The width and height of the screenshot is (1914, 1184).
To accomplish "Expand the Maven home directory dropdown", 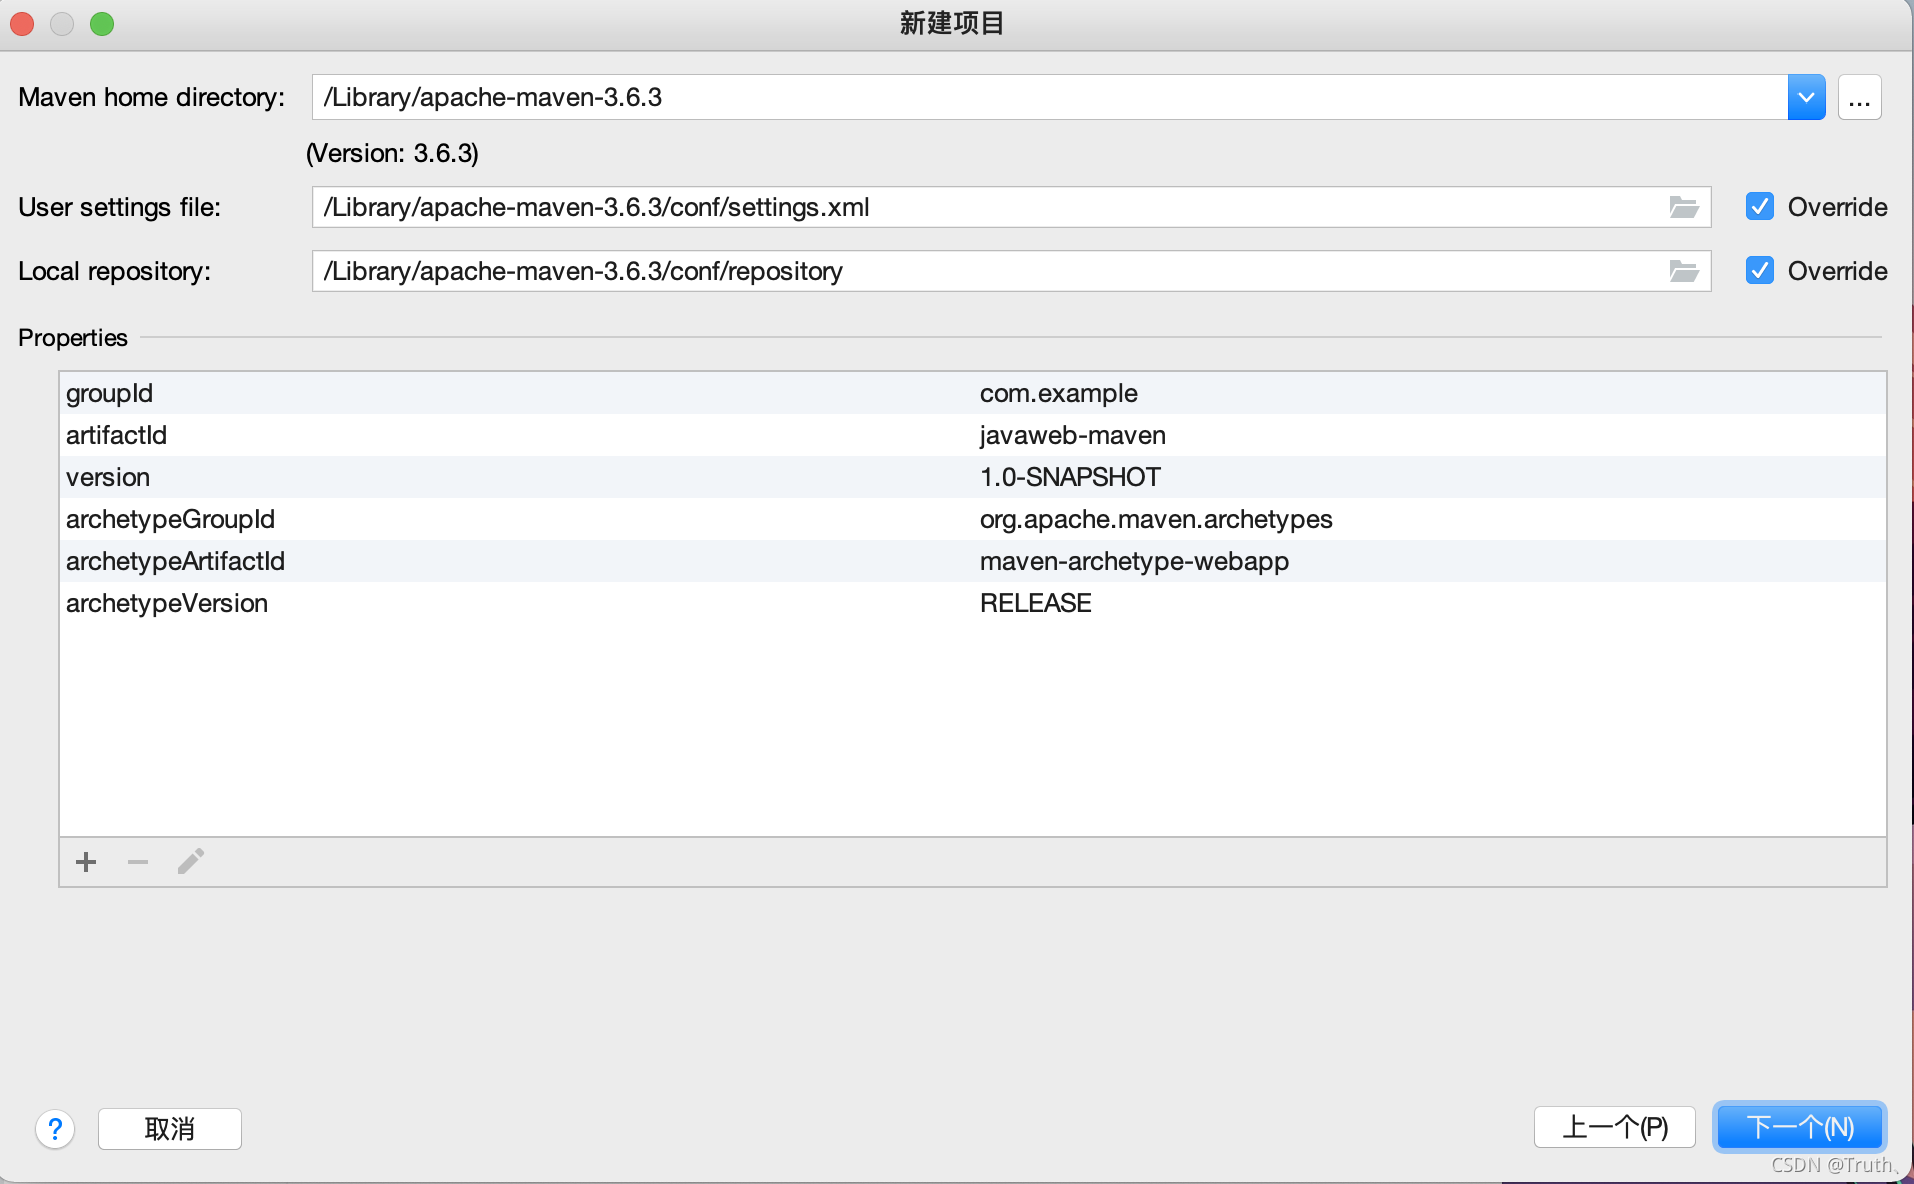I will point(1806,97).
